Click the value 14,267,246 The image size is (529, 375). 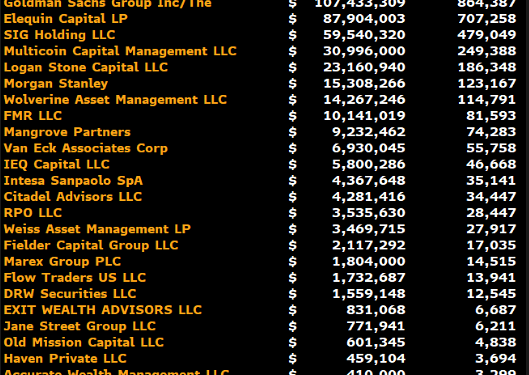pyautogui.click(x=364, y=100)
